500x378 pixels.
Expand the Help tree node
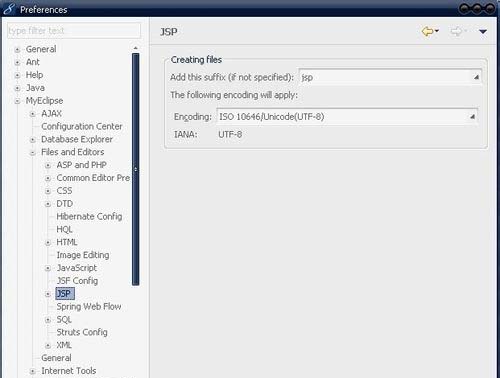[x=17, y=75]
